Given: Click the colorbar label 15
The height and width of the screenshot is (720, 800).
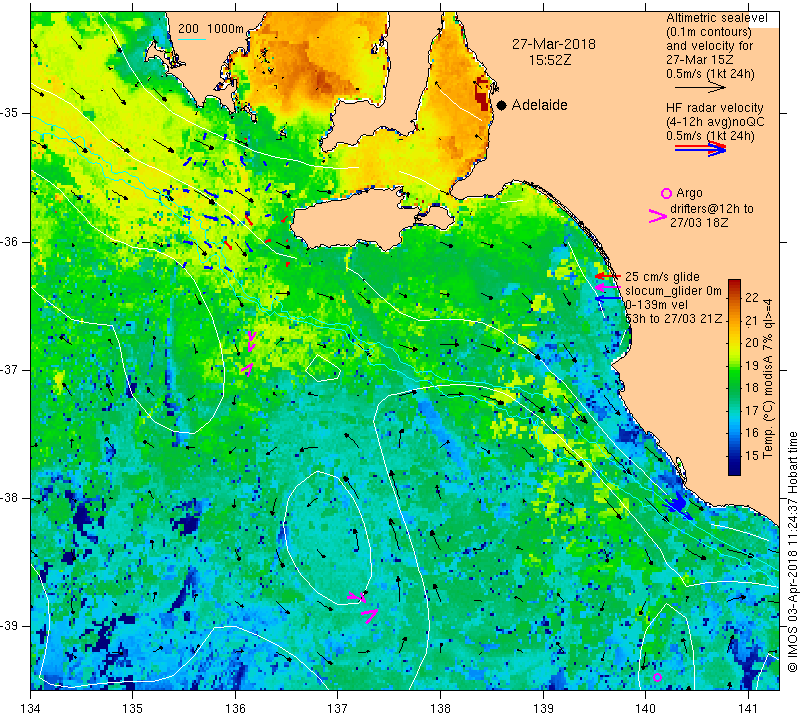Looking at the screenshot, I should (x=752, y=455).
